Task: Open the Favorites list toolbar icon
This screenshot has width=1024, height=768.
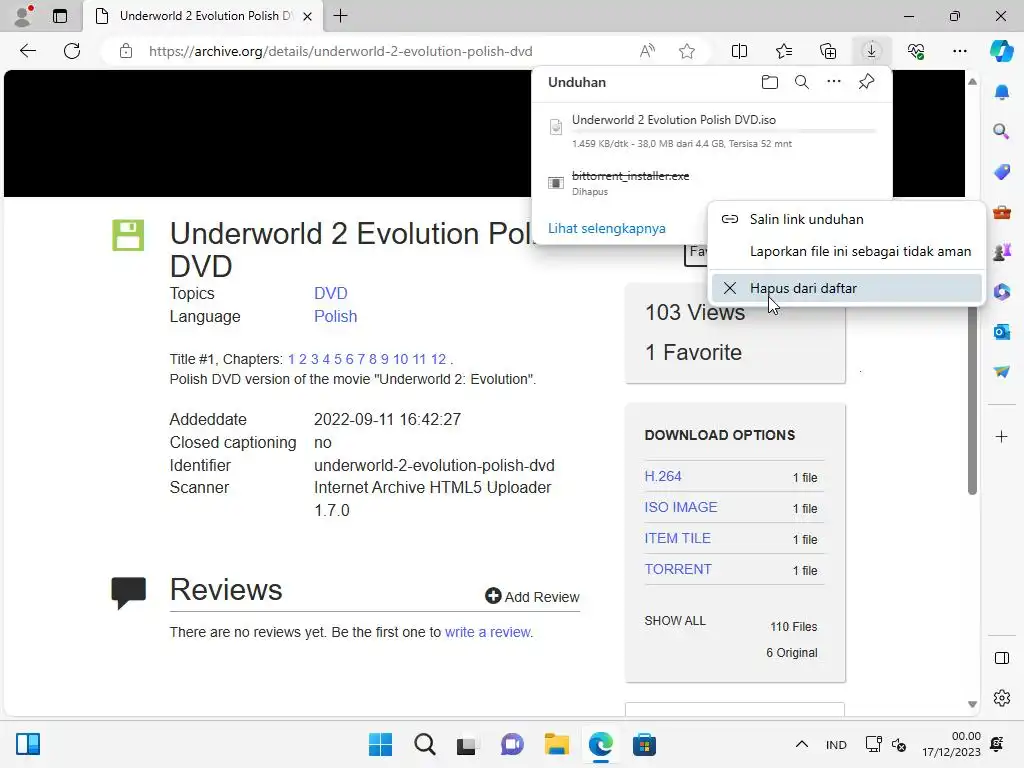Action: click(x=784, y=51)
